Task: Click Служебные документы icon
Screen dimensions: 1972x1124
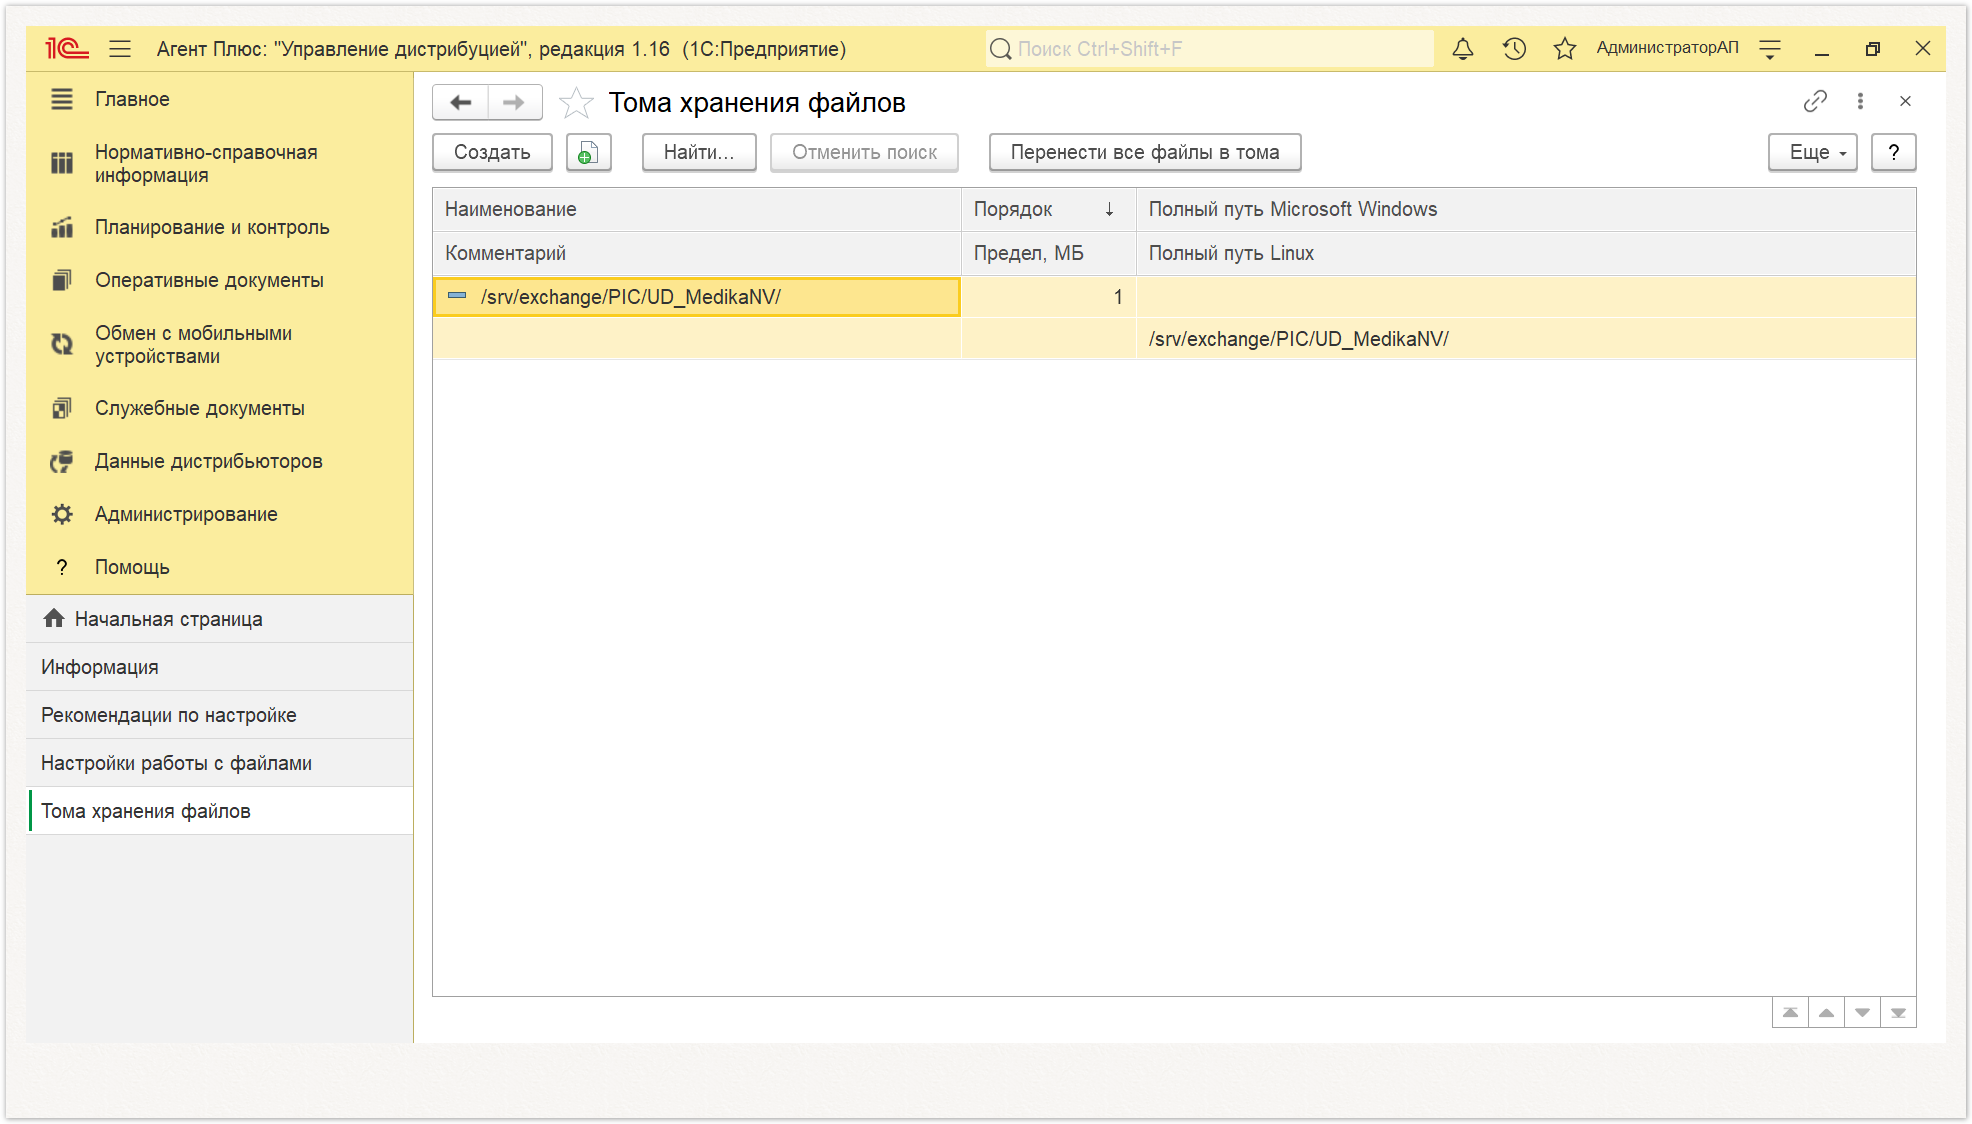Action: pyautogui.click(x=62, y=408)
